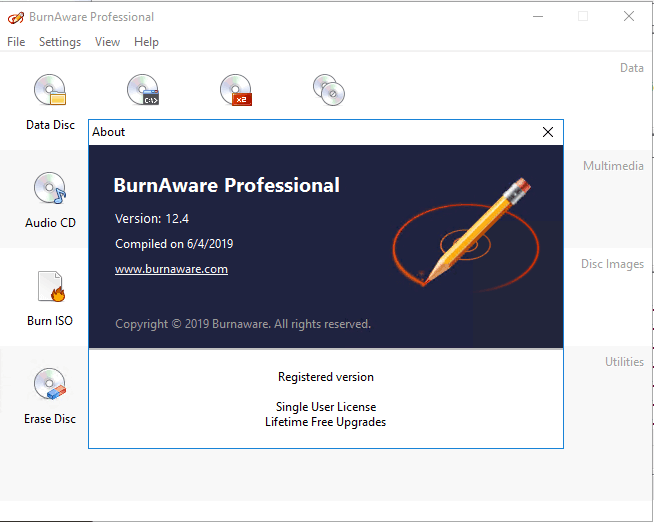This screenshot has height=522, width=654.
Task: Open the Help menu
Action: pyautogui.click(x=146, y=42)
